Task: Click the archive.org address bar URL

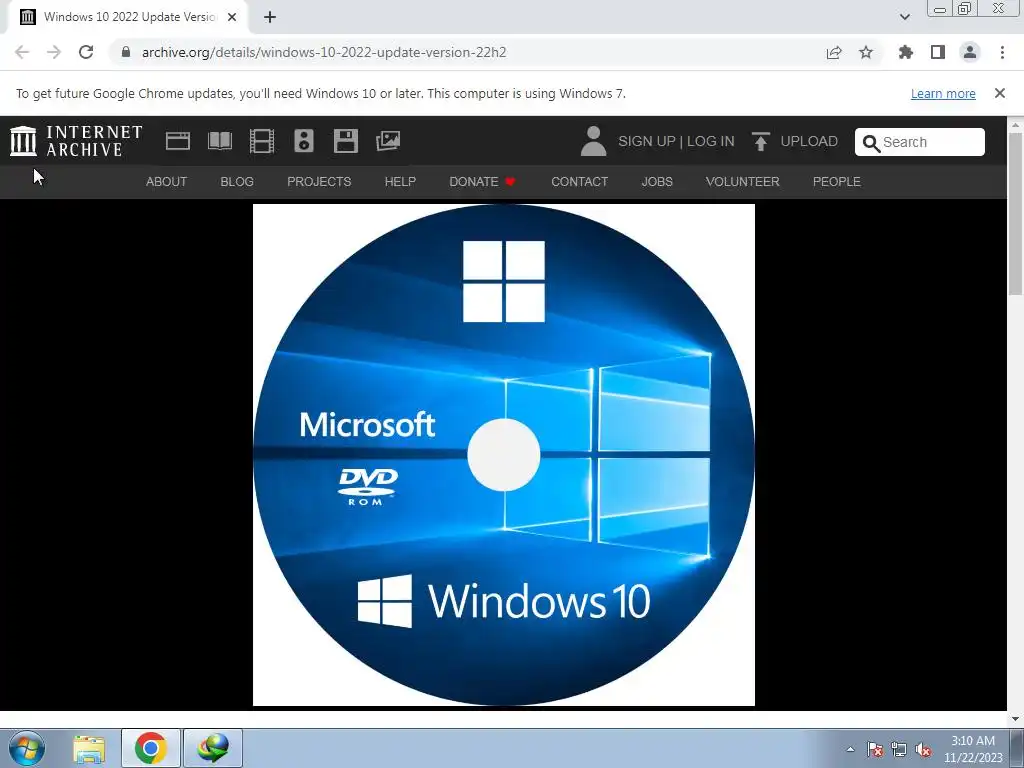Action: (324, 52)
